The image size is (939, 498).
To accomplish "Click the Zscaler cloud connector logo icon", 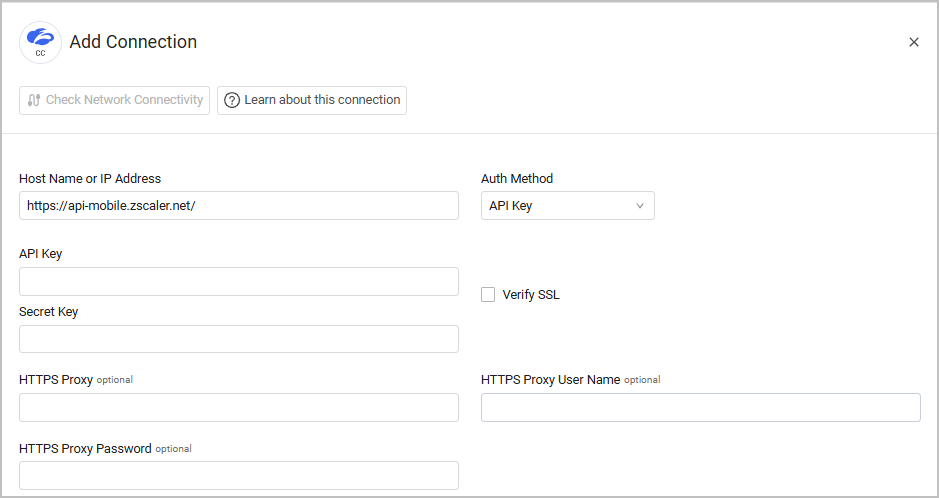I will [40, 42].
